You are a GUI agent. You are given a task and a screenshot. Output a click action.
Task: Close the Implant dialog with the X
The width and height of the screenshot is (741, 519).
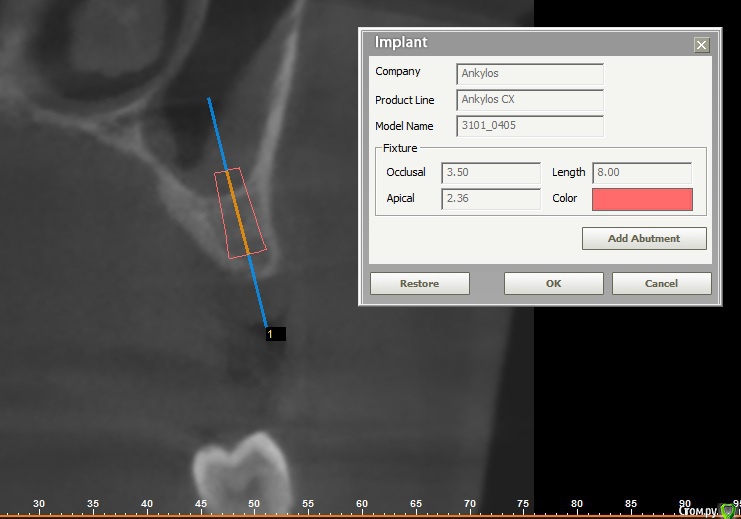701,45
